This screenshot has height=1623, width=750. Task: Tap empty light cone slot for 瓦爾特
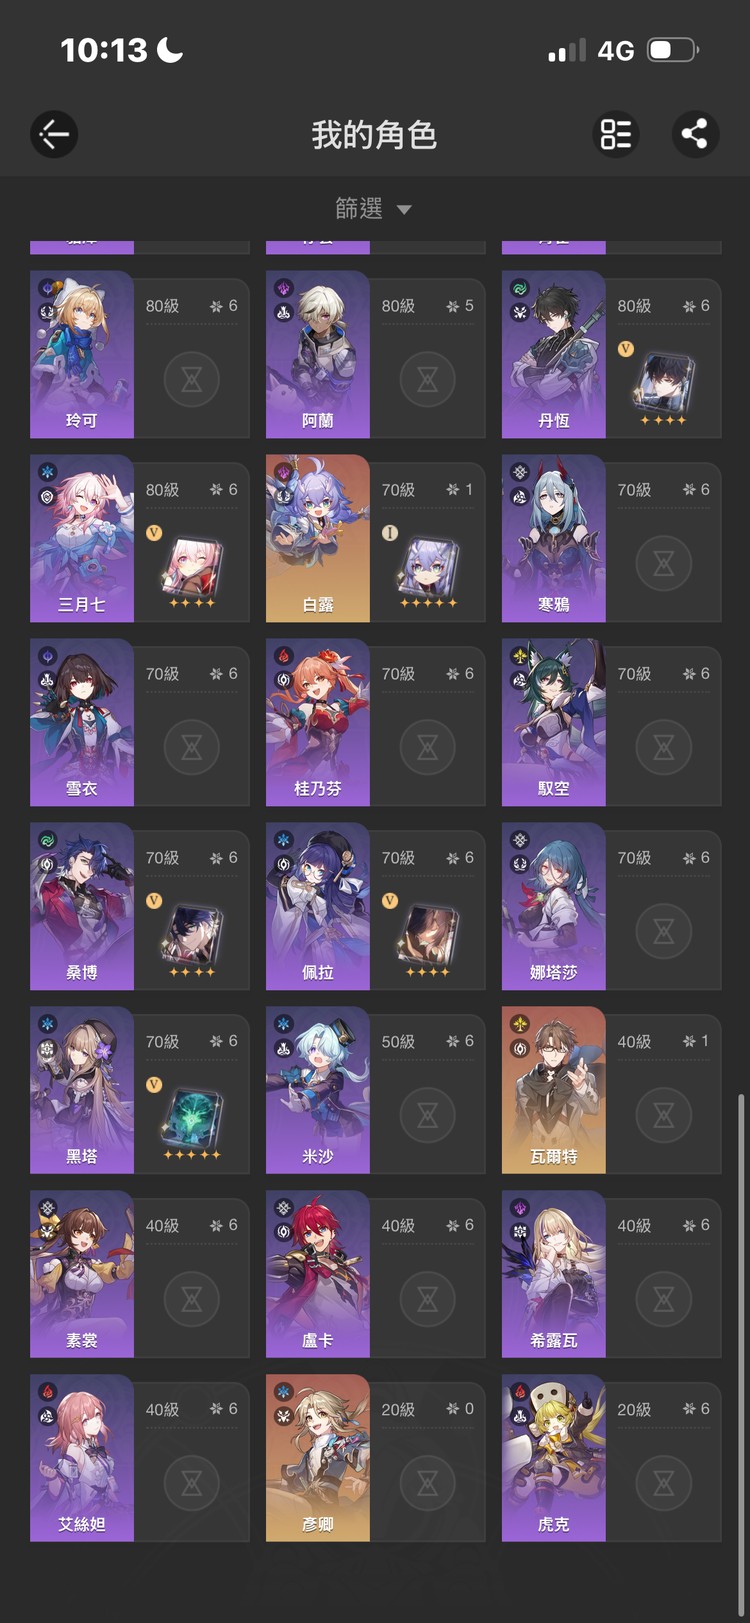[664, 1115]
